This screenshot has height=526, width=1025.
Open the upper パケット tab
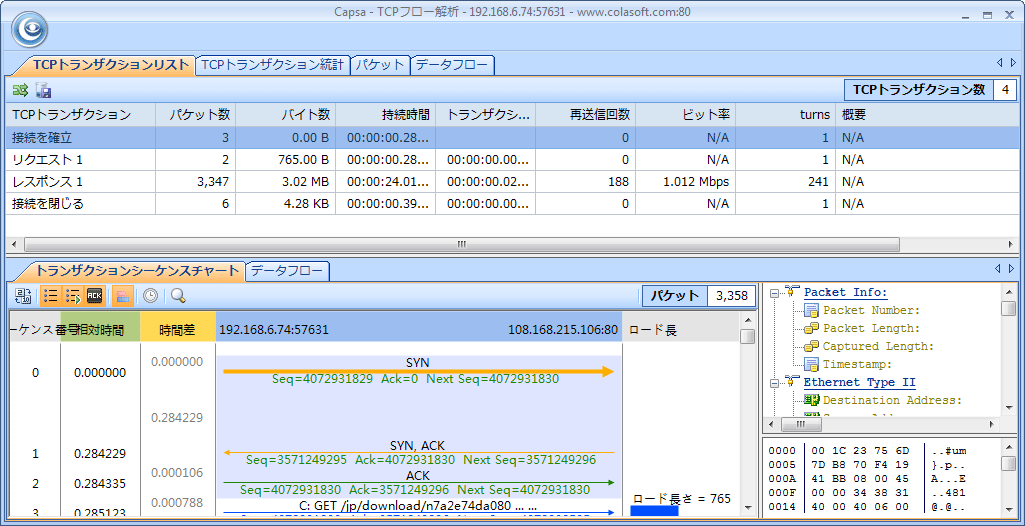[380, 65]
